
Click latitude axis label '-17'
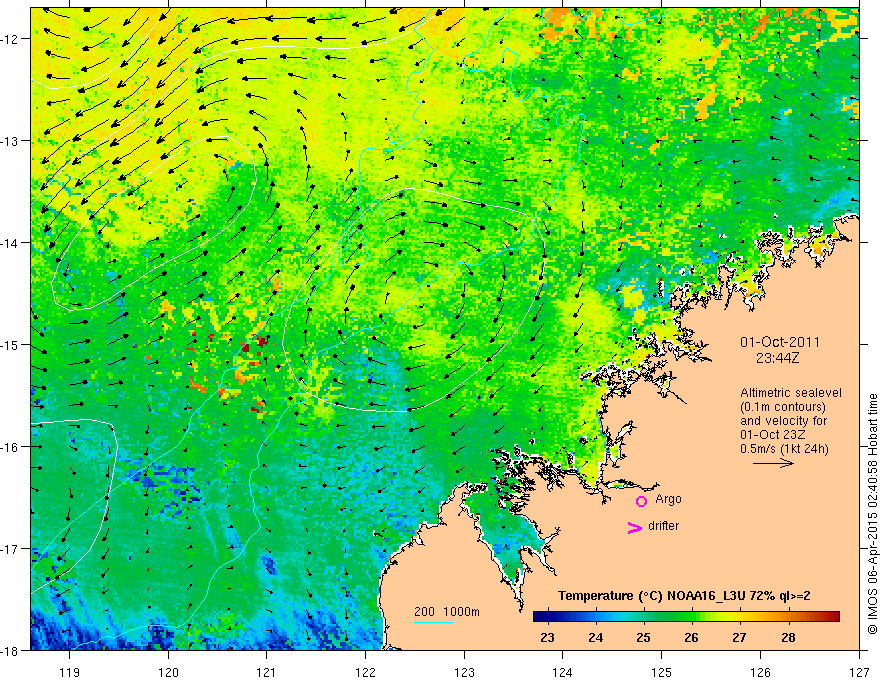[9, 549]
